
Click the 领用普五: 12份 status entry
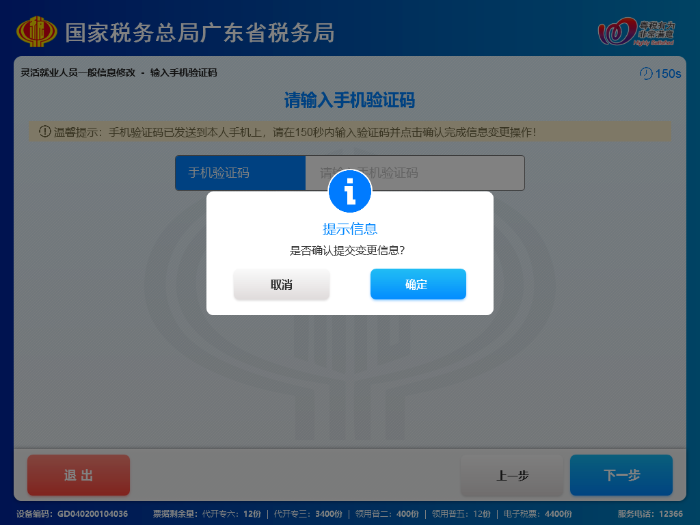[x=461, y=514]
